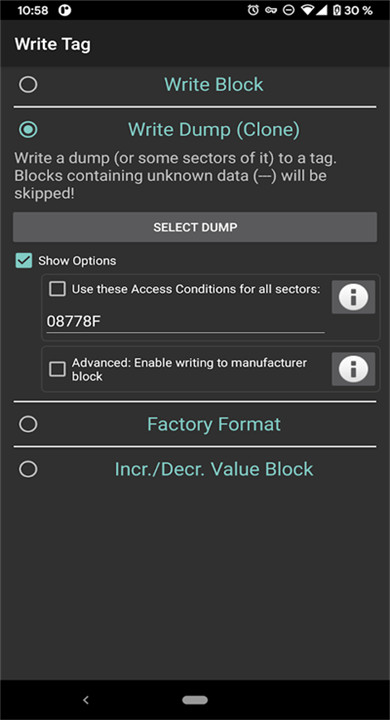The image size is (390, 720).
Task: Tap the battery indicator icon
Action: (337, 10)
